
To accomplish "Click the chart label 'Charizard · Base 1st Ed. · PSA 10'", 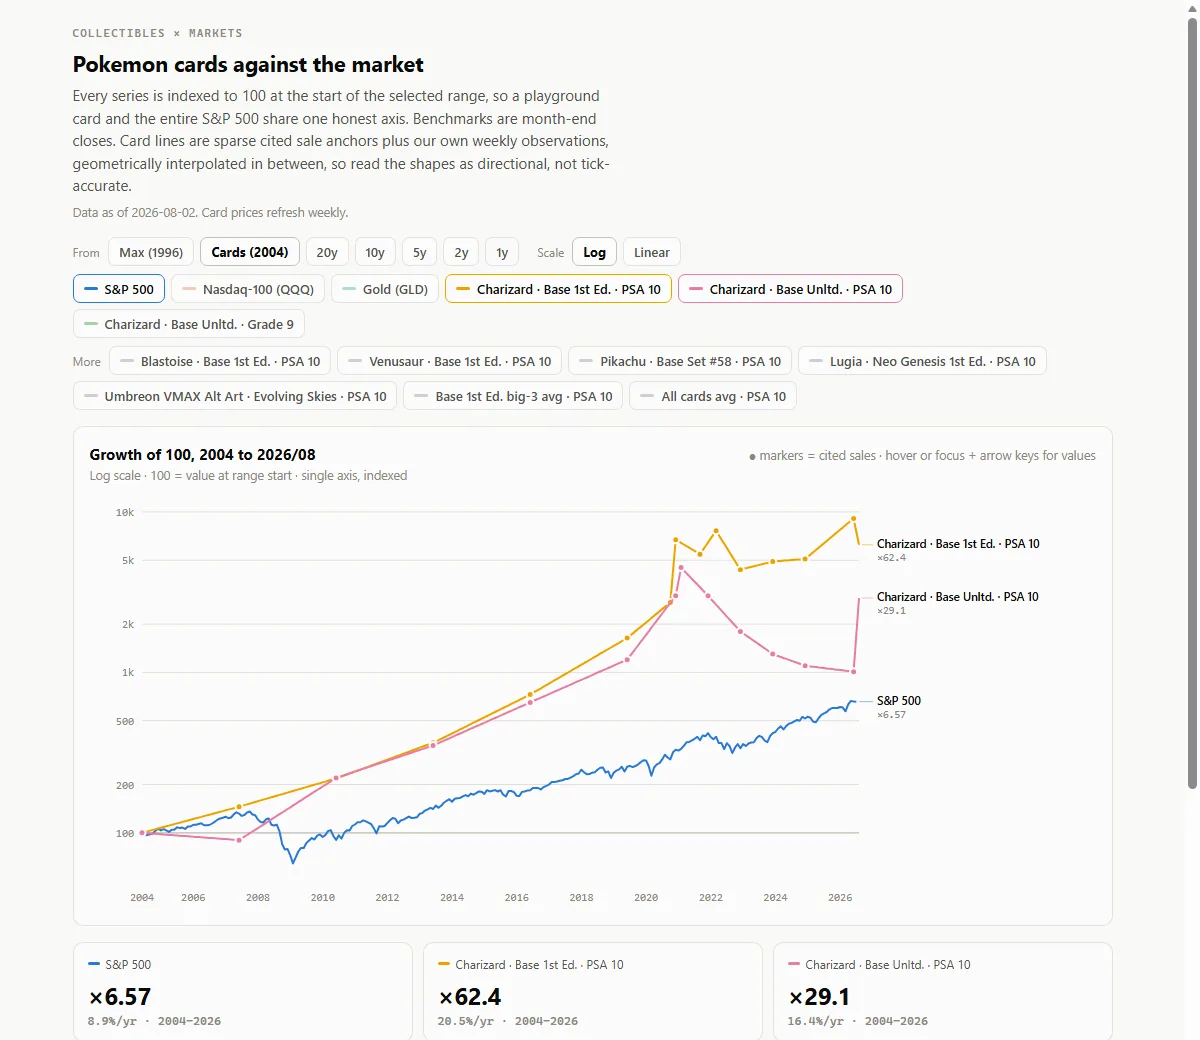I will (x=958, y=544).
